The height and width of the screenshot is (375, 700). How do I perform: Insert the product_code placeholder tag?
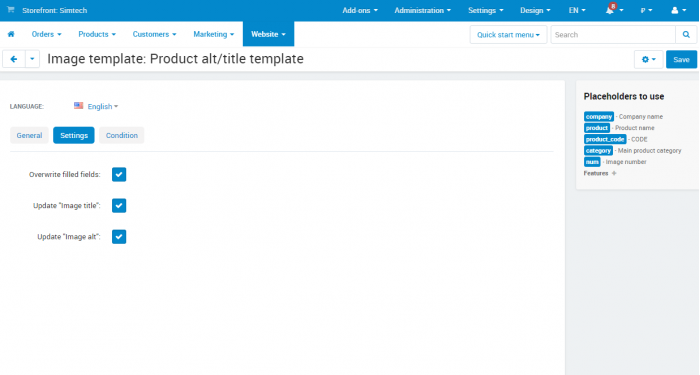coord(605,139)
